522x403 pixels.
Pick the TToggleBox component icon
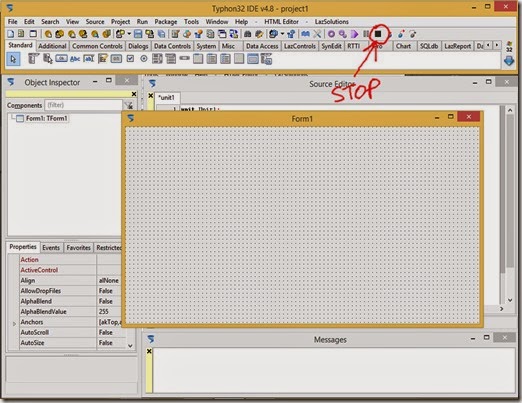tap(116, 59)
